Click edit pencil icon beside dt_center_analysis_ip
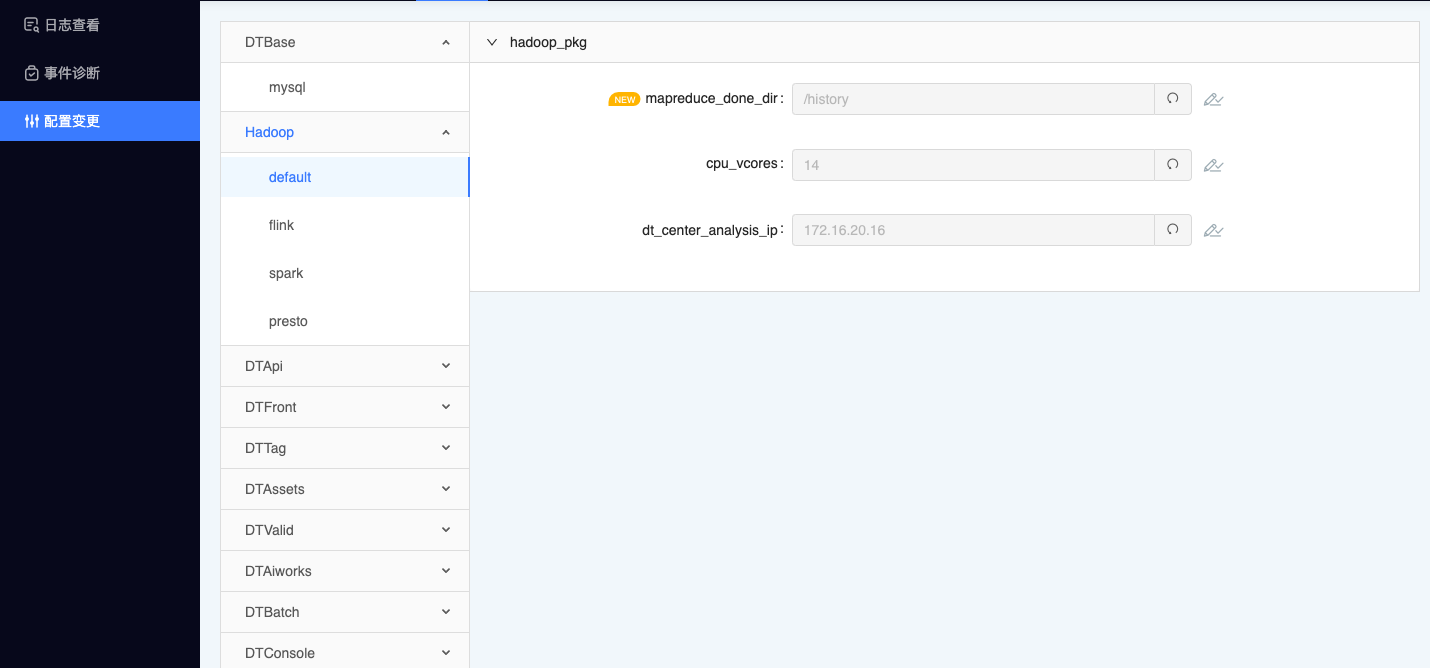Viewport: 1430px width, 668px height. tap(1213, 231)
